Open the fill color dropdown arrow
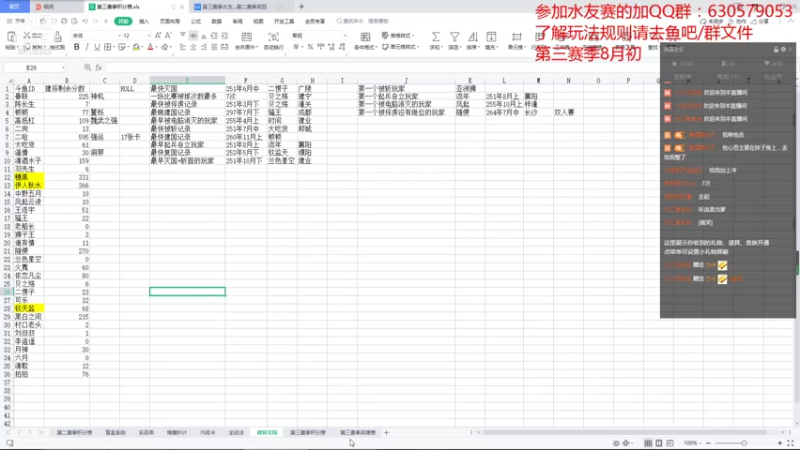The width and height of the screenshot is (800, 450). 142,47
